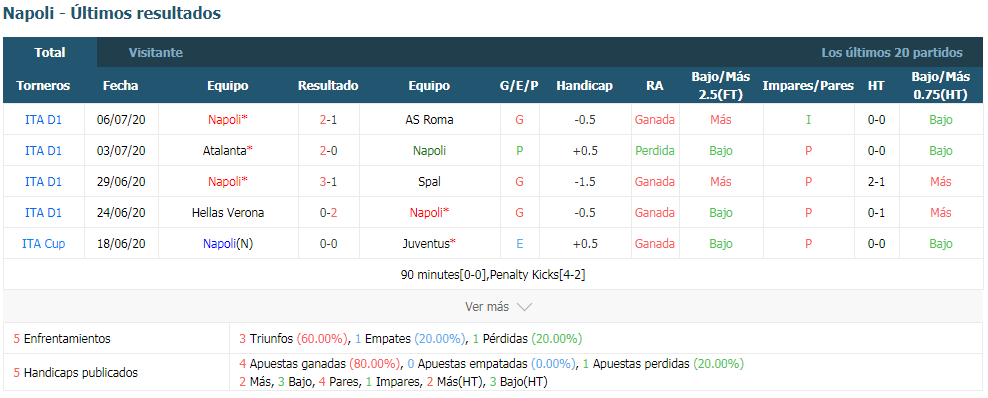
Task: Switch to the Visitante tab
Action: pos(156,53)
